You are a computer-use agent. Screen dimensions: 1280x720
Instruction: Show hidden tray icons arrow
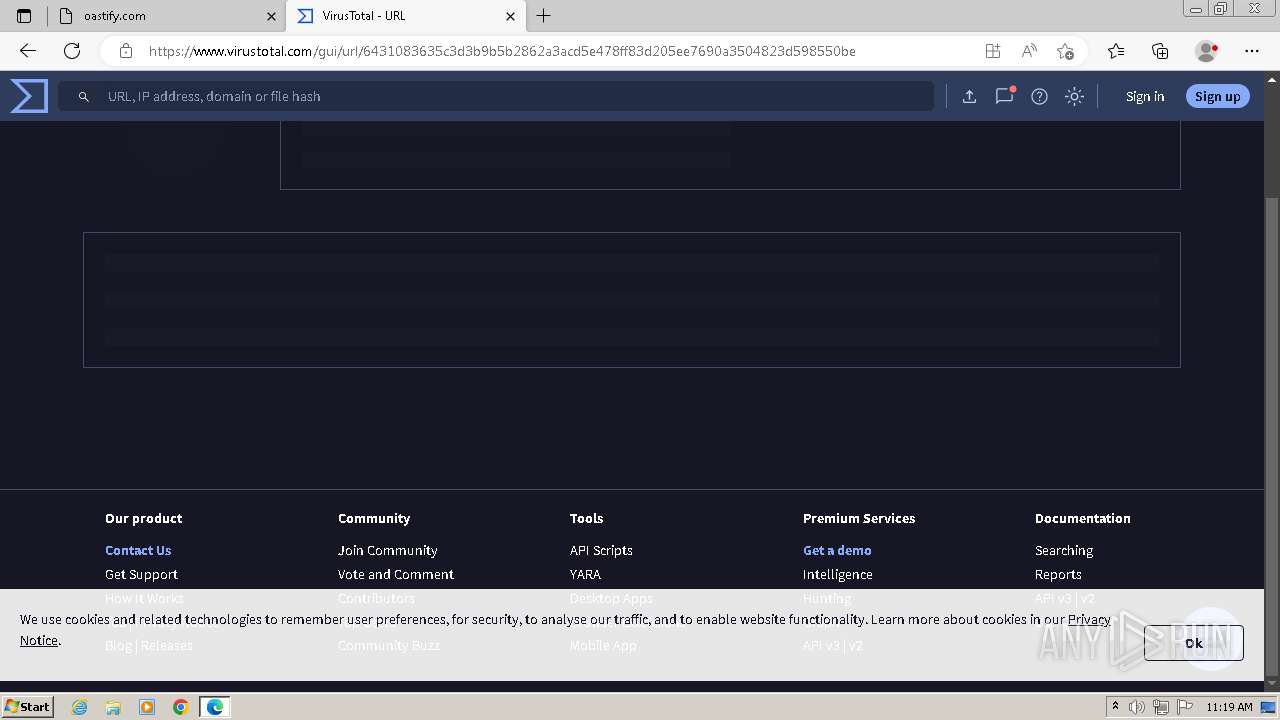(x=1115, y=706)
